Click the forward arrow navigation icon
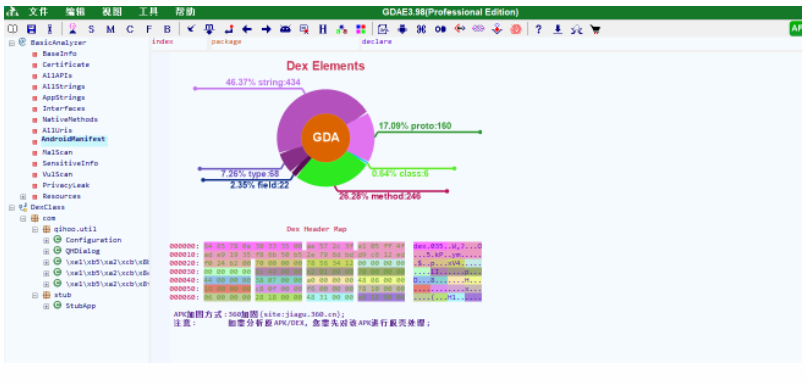 click(266, 29)
